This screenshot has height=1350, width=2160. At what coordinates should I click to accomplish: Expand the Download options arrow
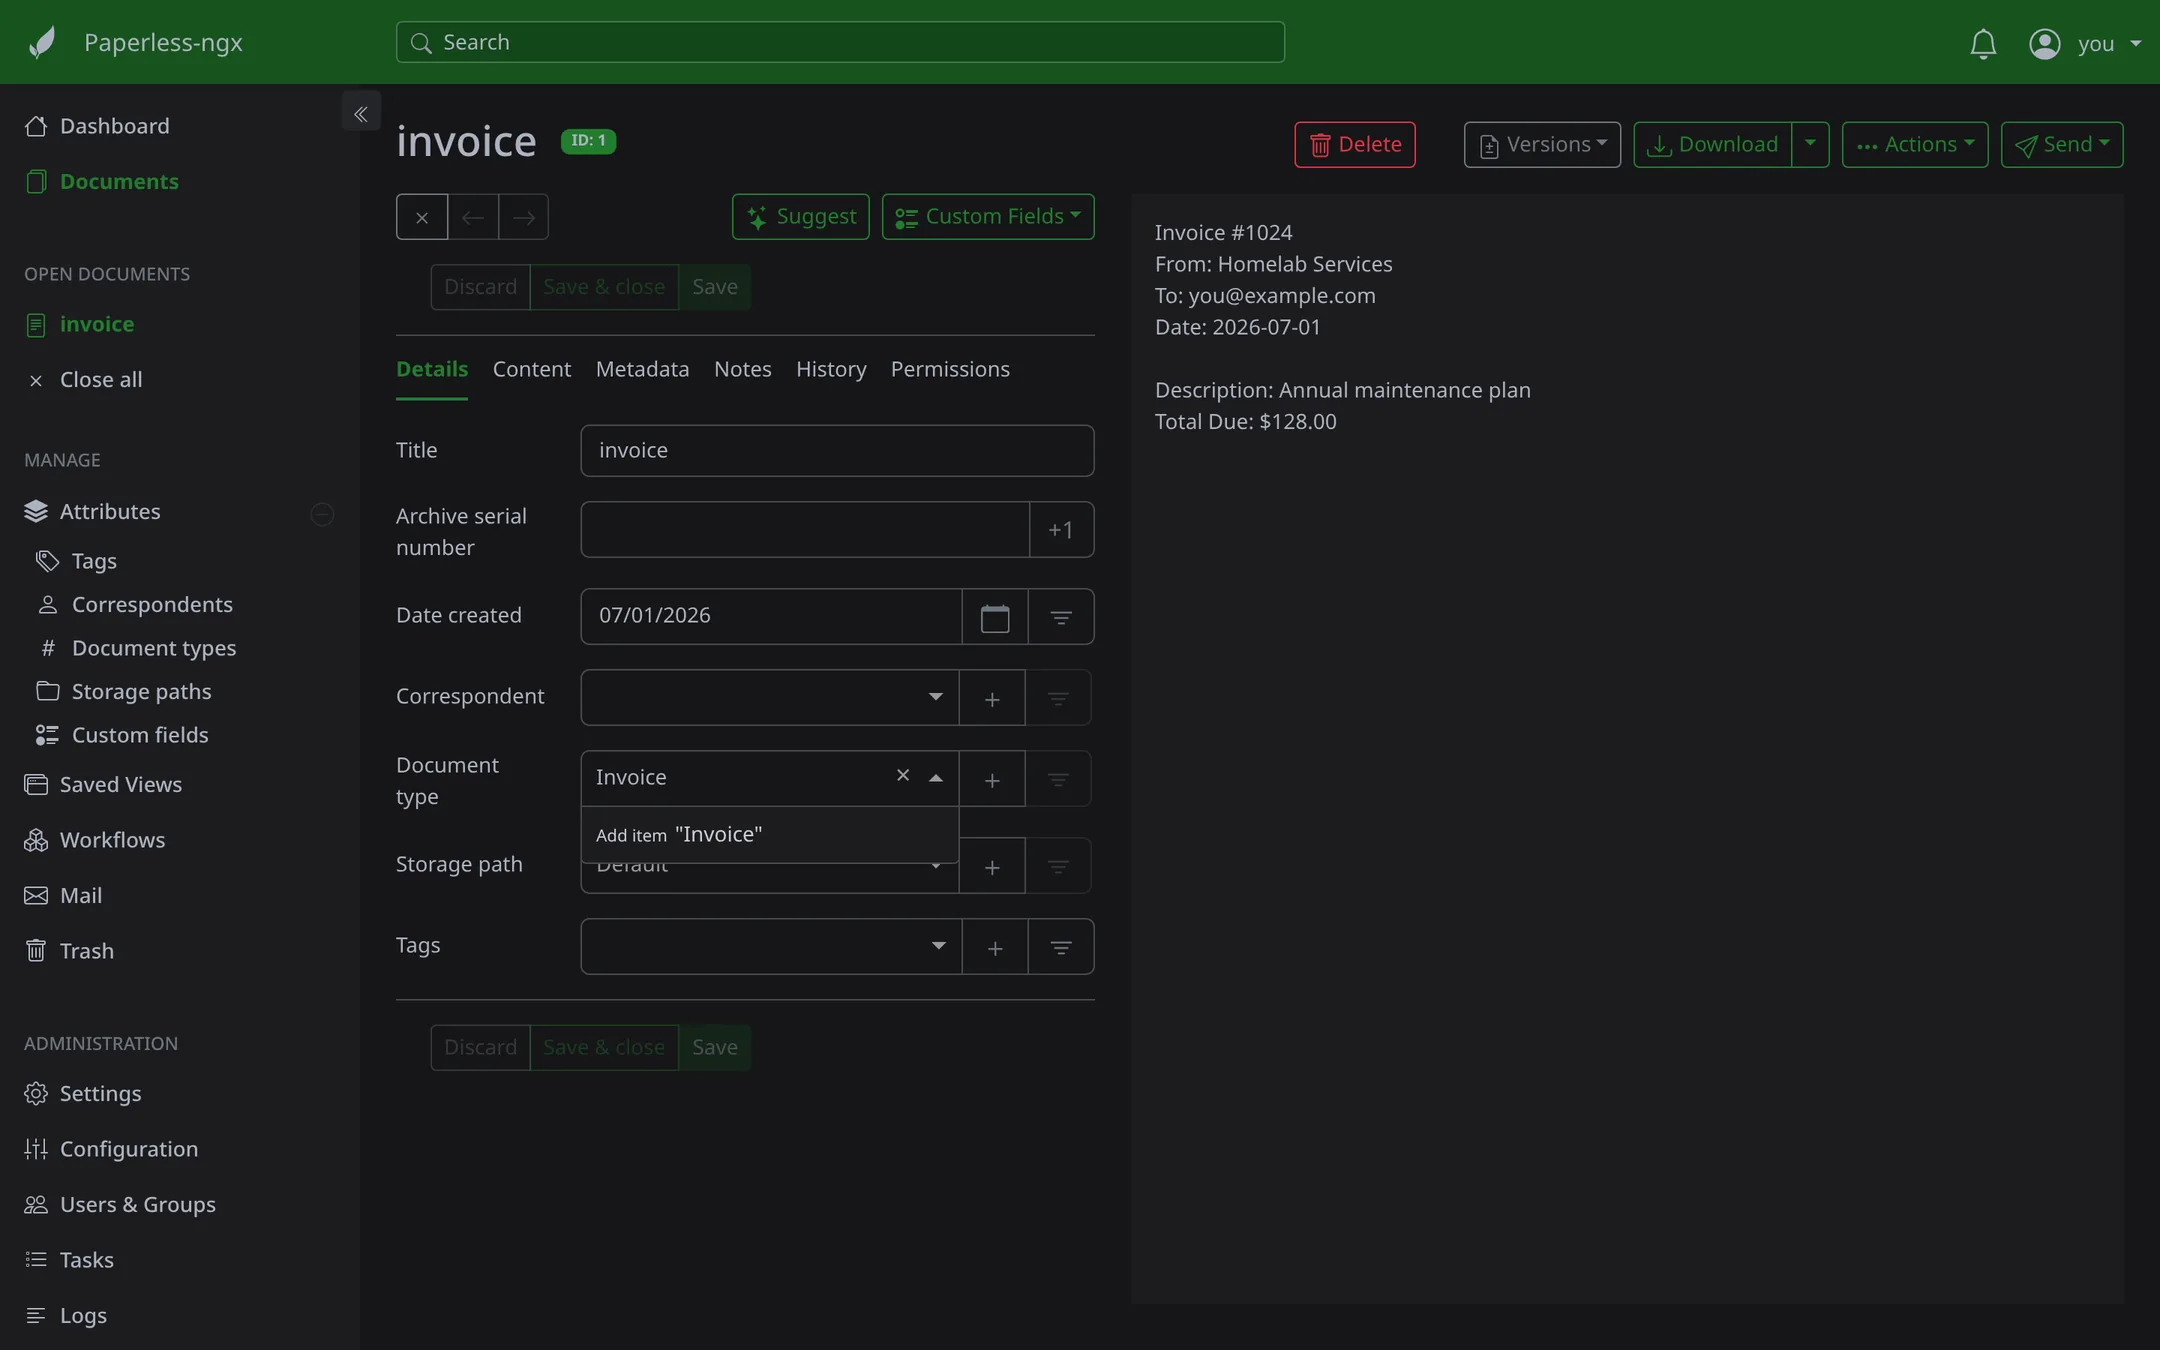[1810, 144]
